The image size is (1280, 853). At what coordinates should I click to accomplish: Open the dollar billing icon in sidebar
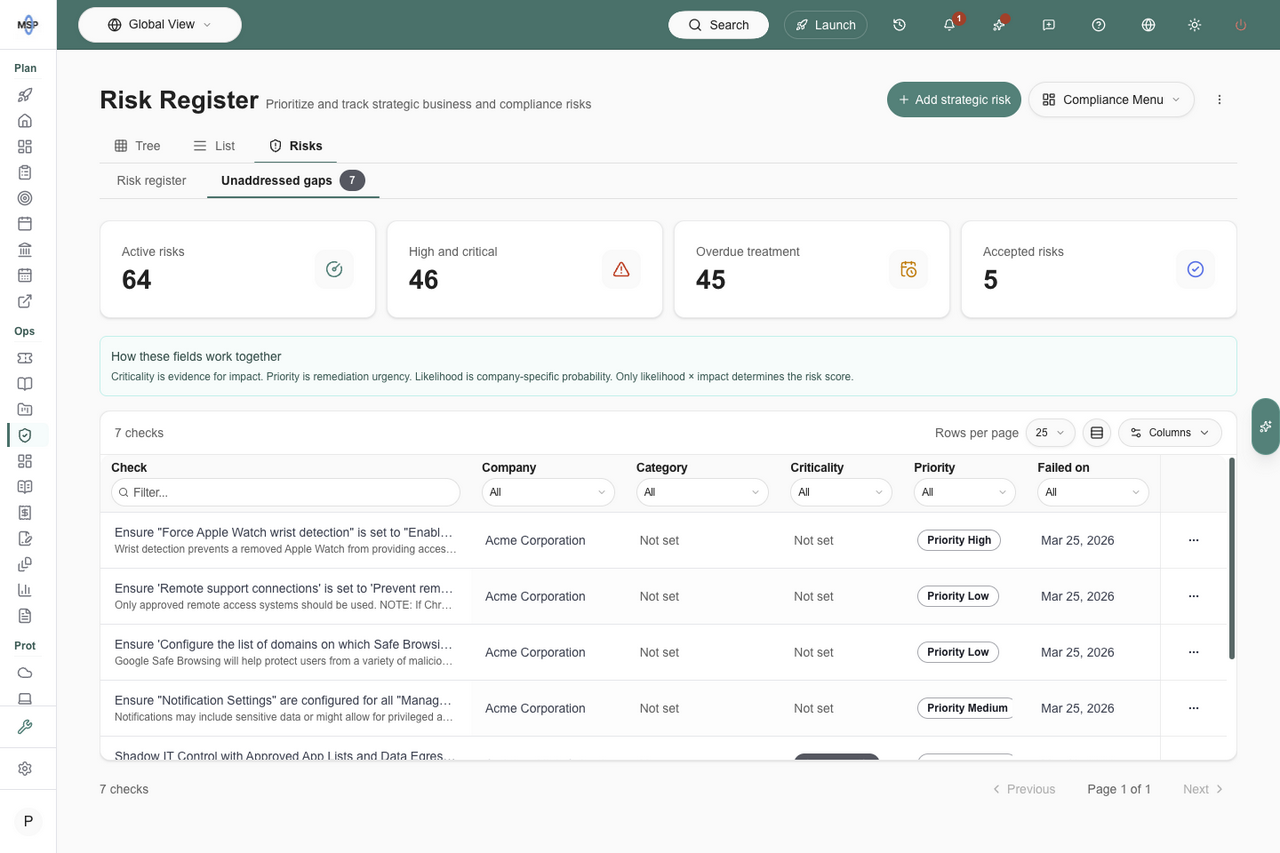pyautogui.click(x=25, y=512)
